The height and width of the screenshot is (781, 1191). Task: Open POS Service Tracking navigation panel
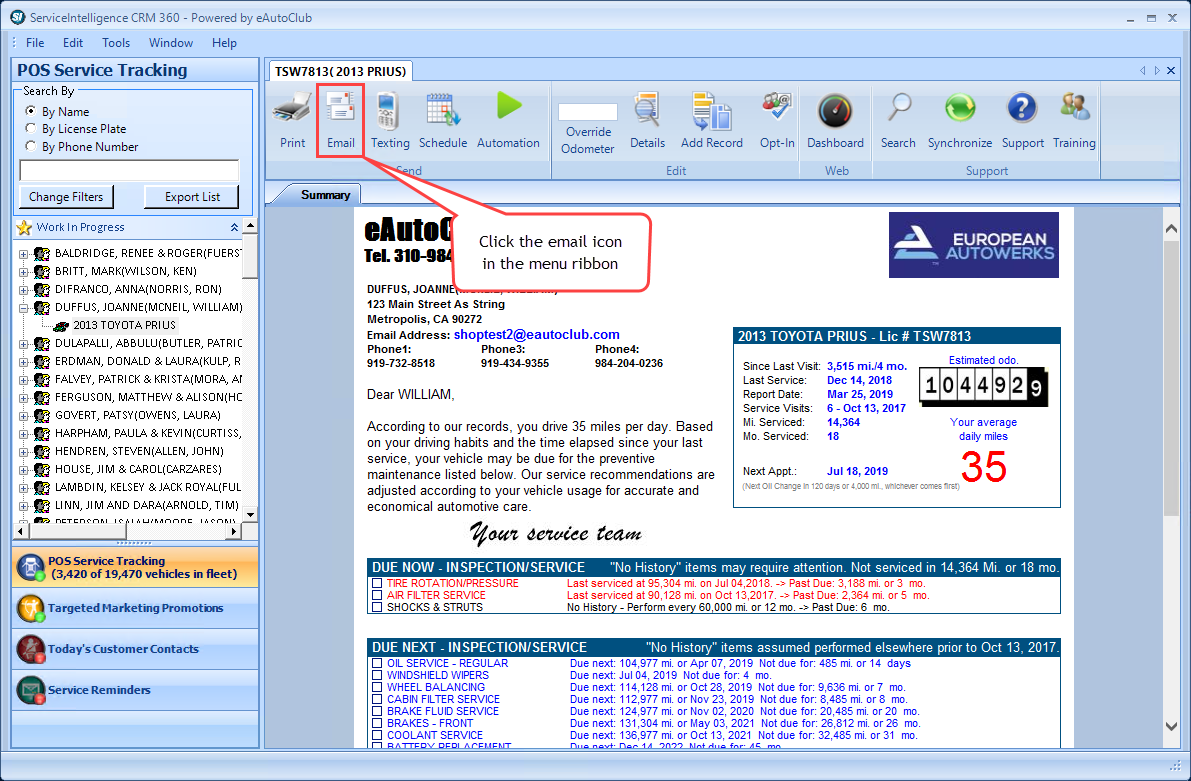(135, 568)
